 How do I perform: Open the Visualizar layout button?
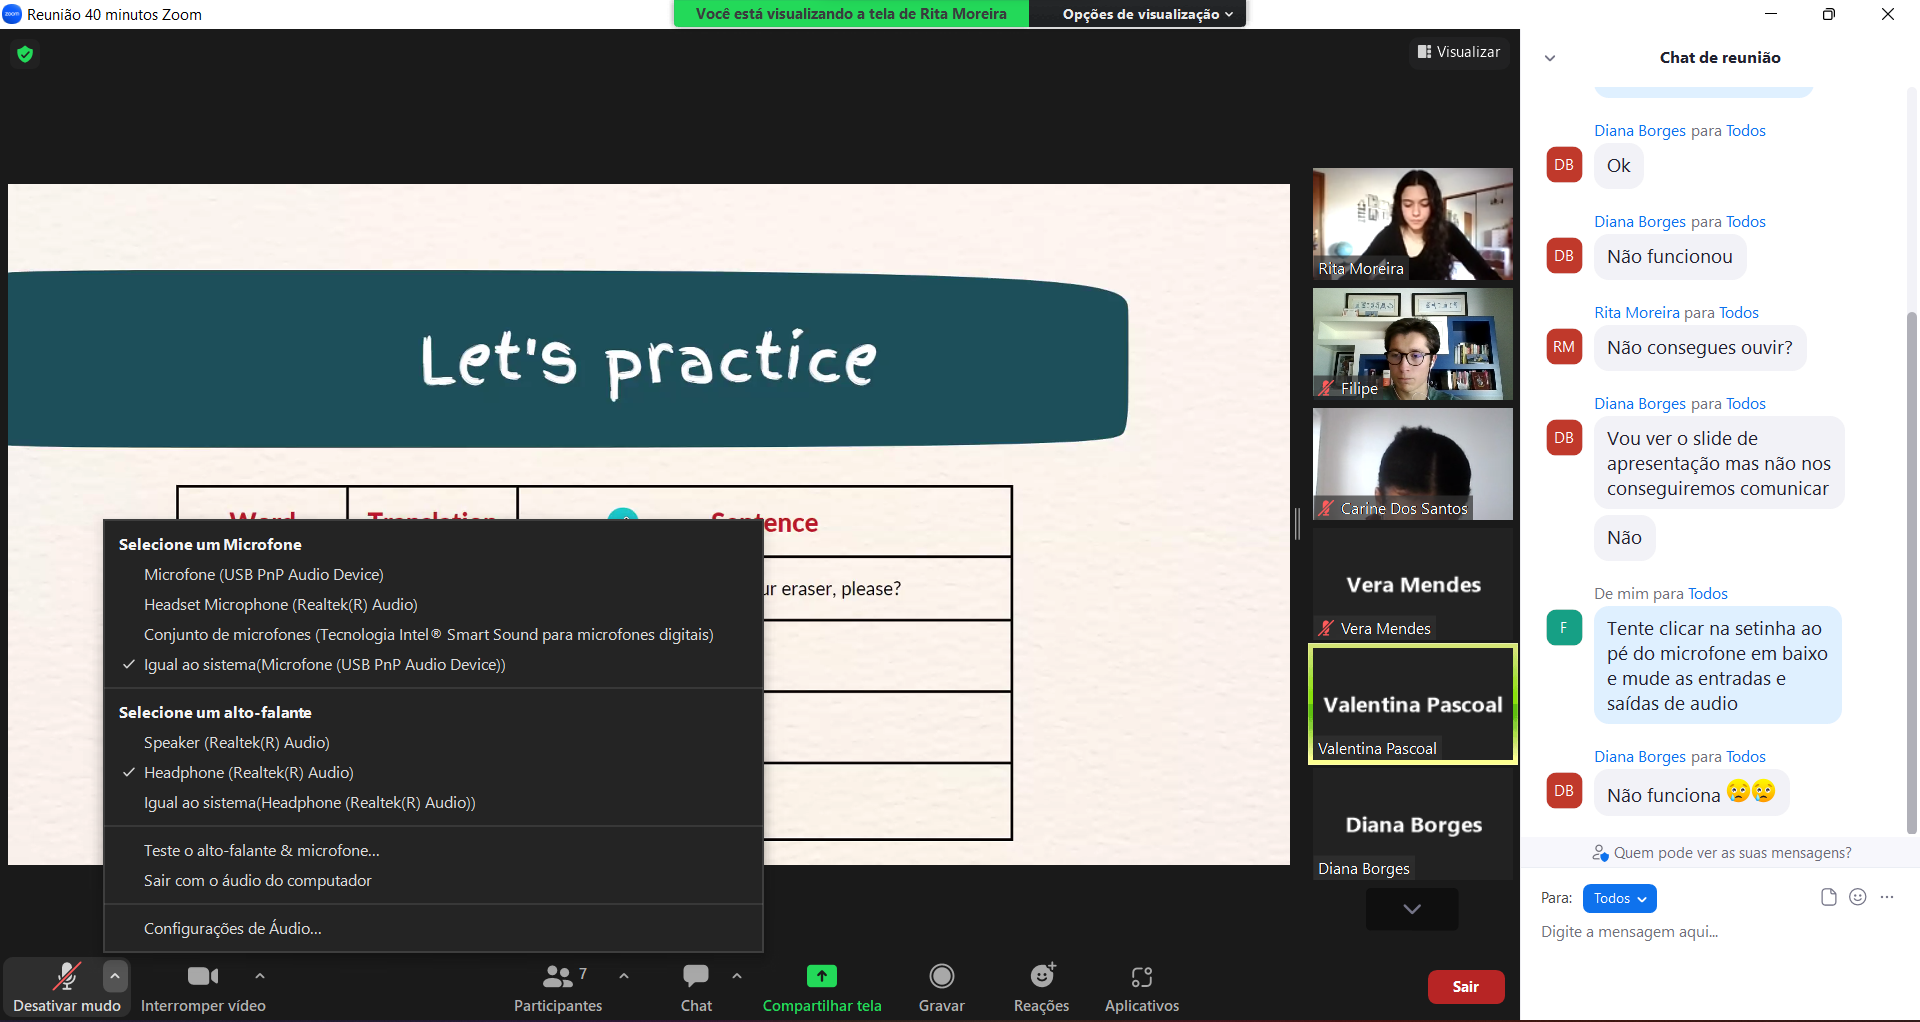1459,52
